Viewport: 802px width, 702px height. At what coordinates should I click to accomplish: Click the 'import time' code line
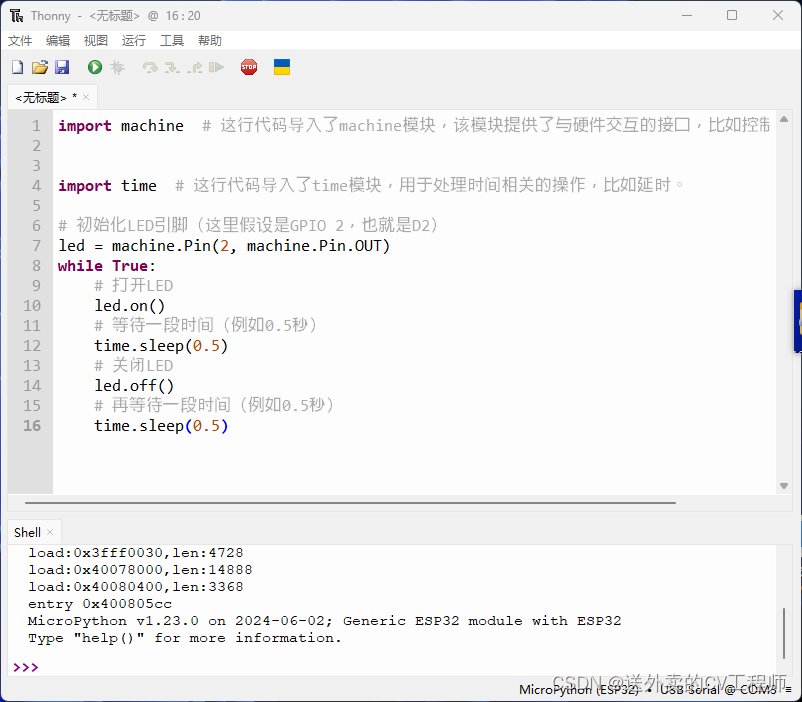(107, 185)
